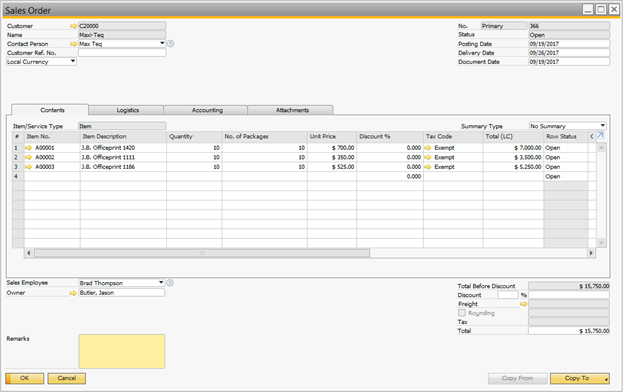Click total $ 3,500.00 cell
Screen dimensions: 624x392
click(513, 157)
